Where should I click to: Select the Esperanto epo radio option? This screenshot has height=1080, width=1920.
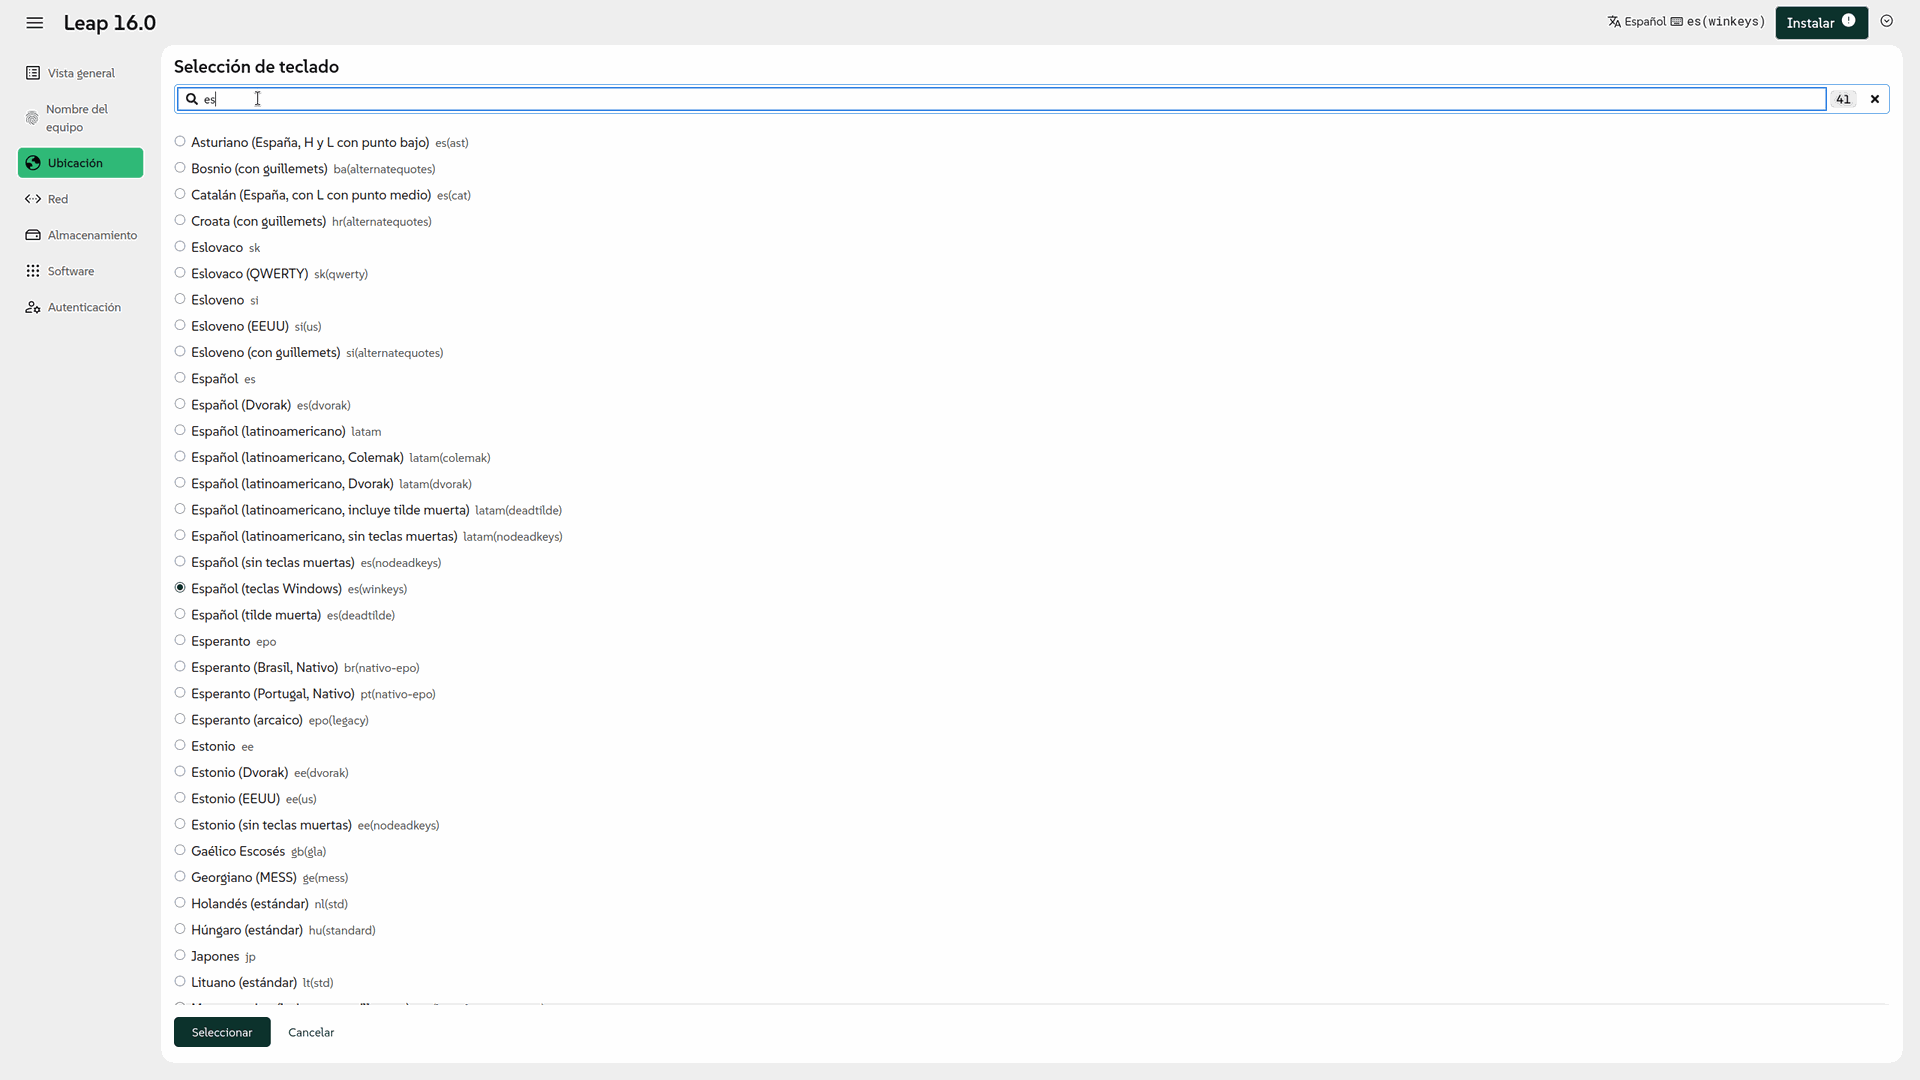pos(180,640)
